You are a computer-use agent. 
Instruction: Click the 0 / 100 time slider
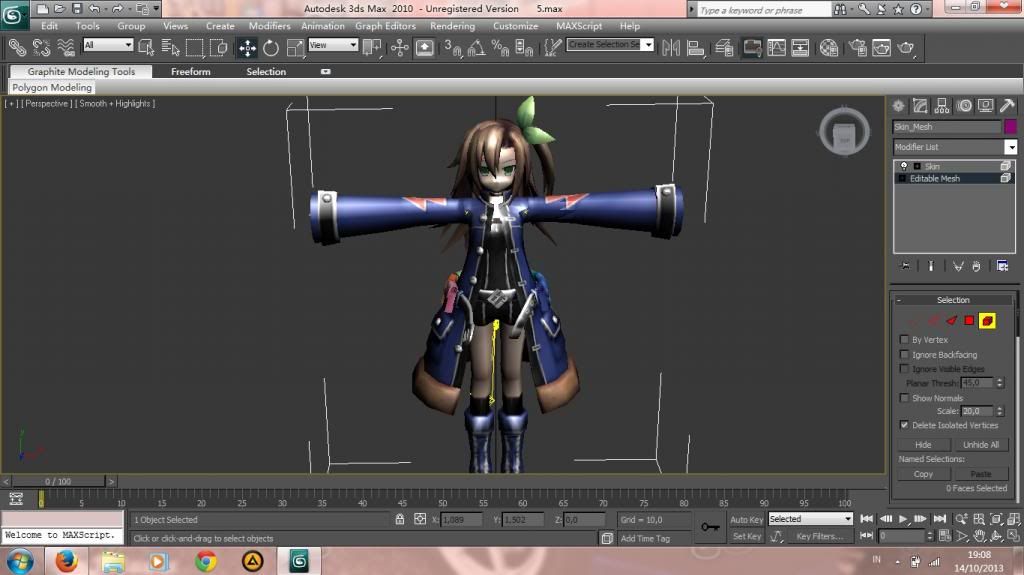(58, 482)
